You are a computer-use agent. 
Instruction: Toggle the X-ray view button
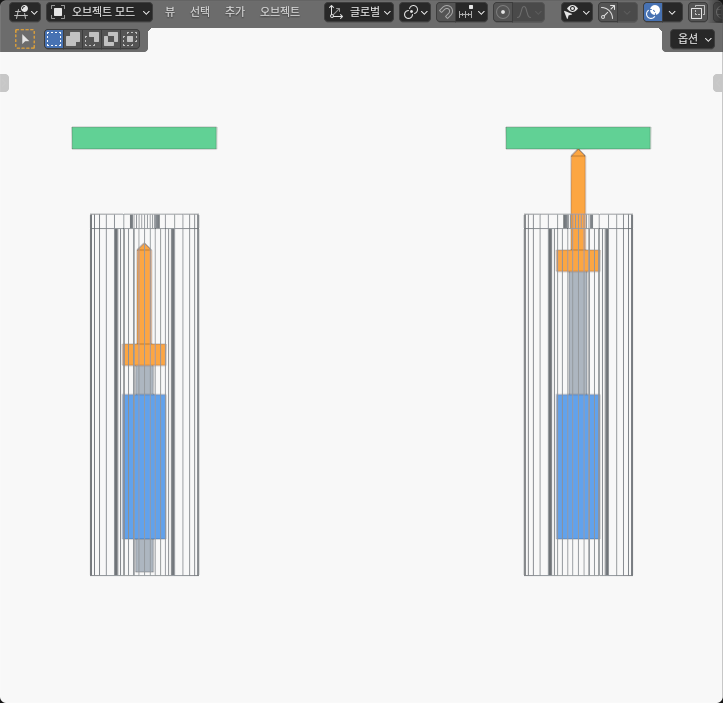coord(698,12)
